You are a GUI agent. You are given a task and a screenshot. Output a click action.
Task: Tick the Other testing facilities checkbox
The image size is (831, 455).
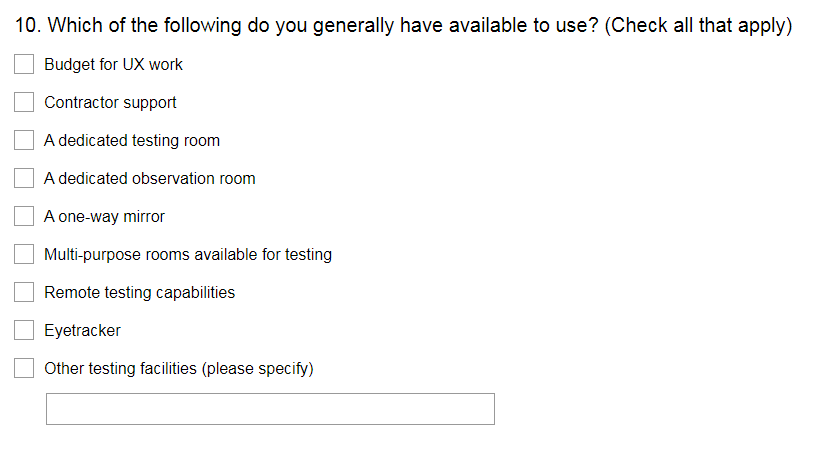(24, 369)
